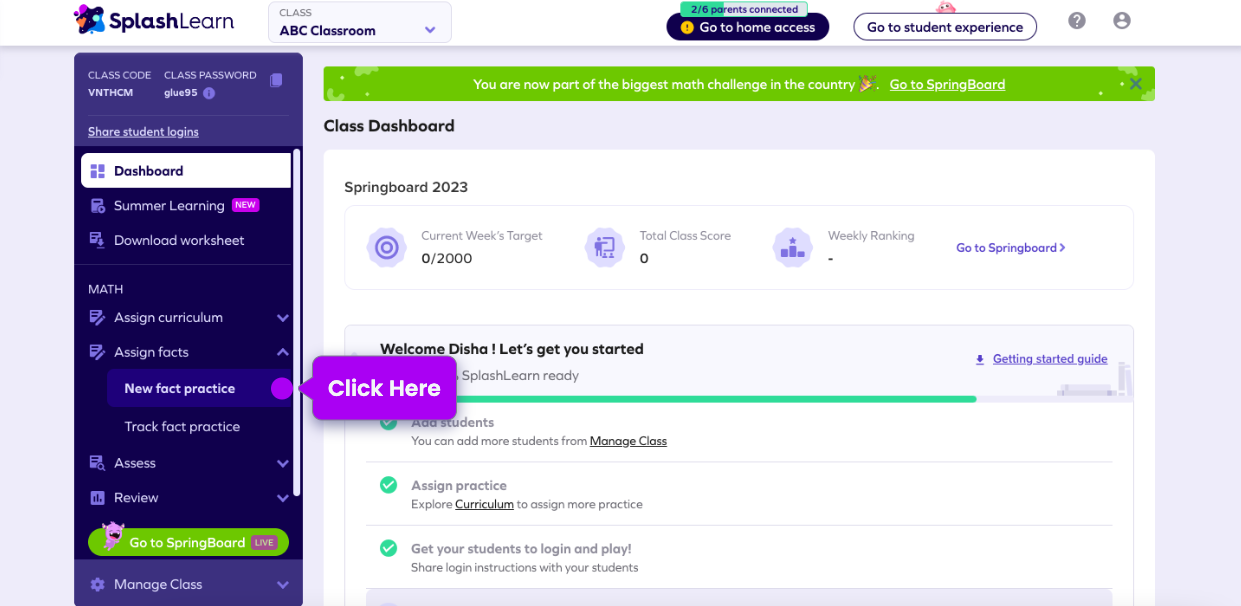Click the Manage Class gear icon

click(98, 584)
